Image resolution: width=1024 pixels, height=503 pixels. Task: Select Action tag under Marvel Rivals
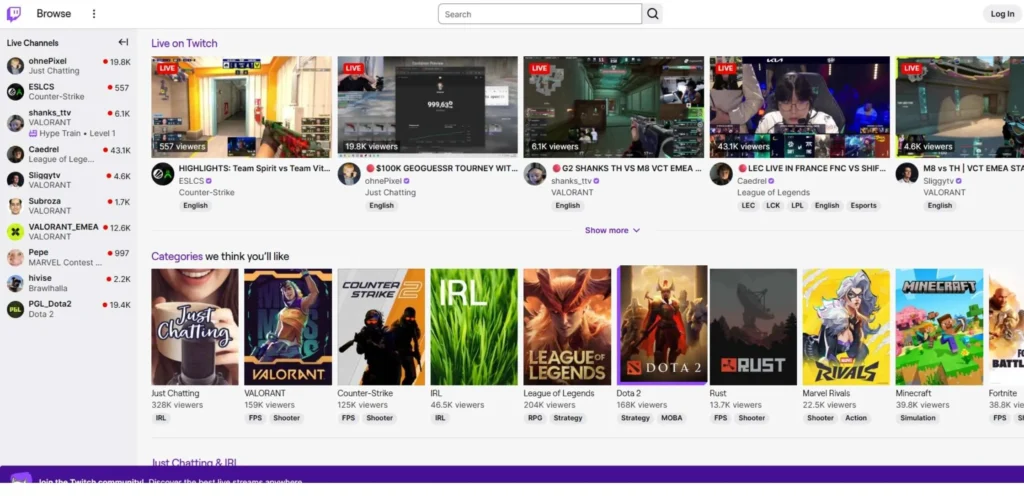pos(856,418)
